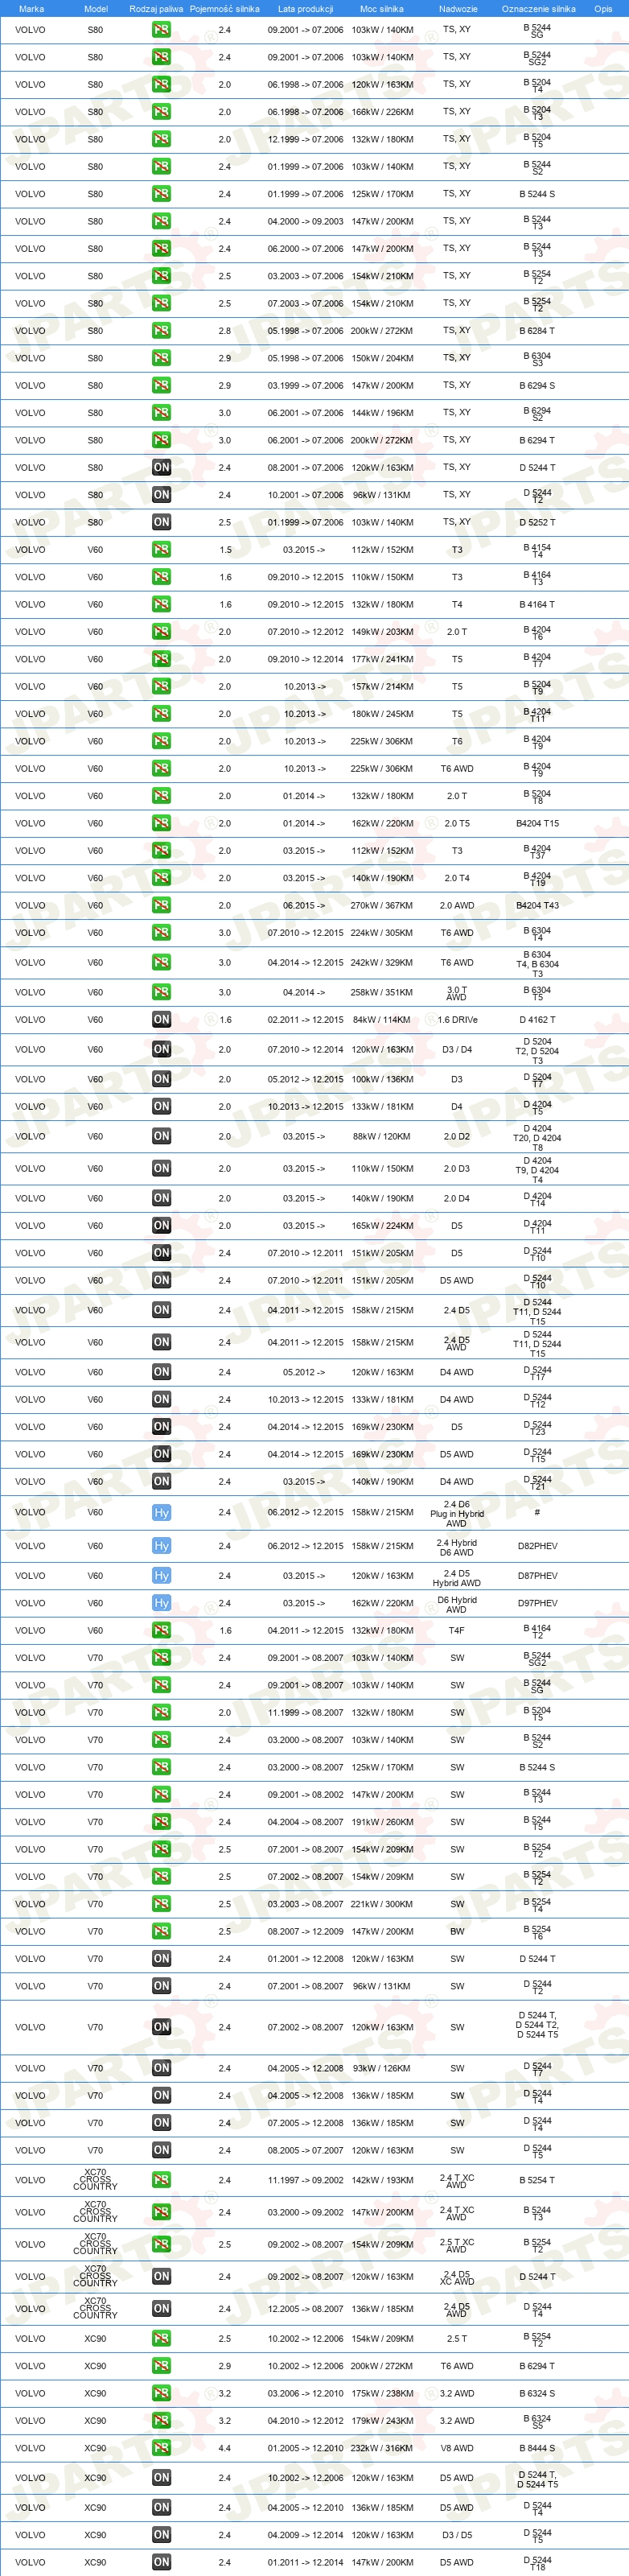Select the 4.4 engine capacity cell
Viewport: 629px width, 2576px height.
pyautogui.click(x=225, y=2448)
